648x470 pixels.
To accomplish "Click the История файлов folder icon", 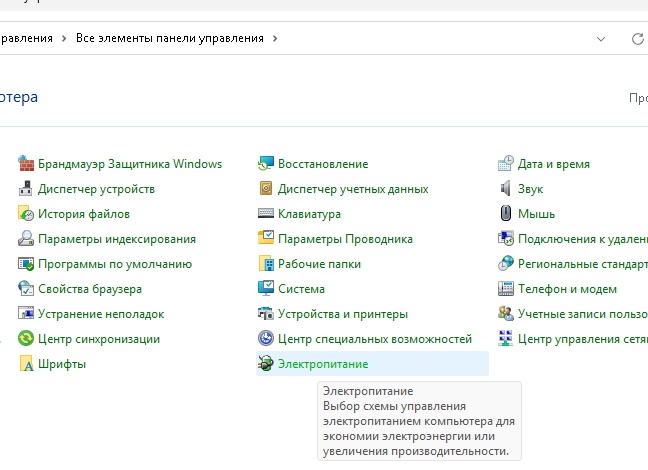I will [x=26, y=214].
